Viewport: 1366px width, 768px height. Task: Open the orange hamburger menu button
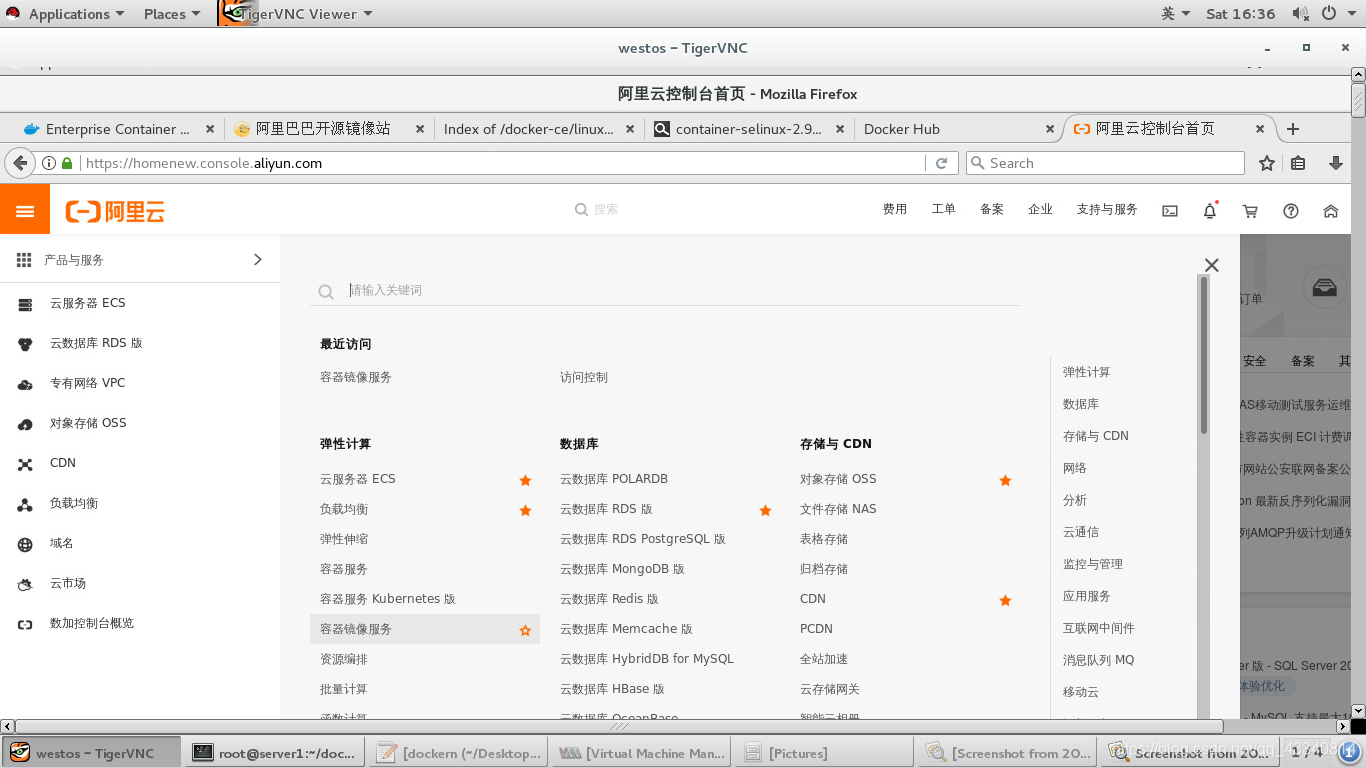tap(25, 211)
